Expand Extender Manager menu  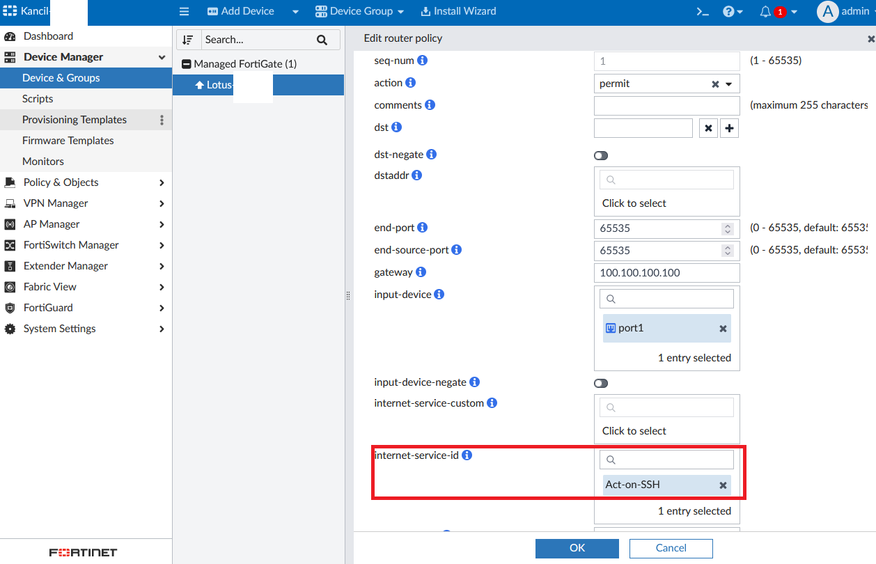(x=161, y=266)
